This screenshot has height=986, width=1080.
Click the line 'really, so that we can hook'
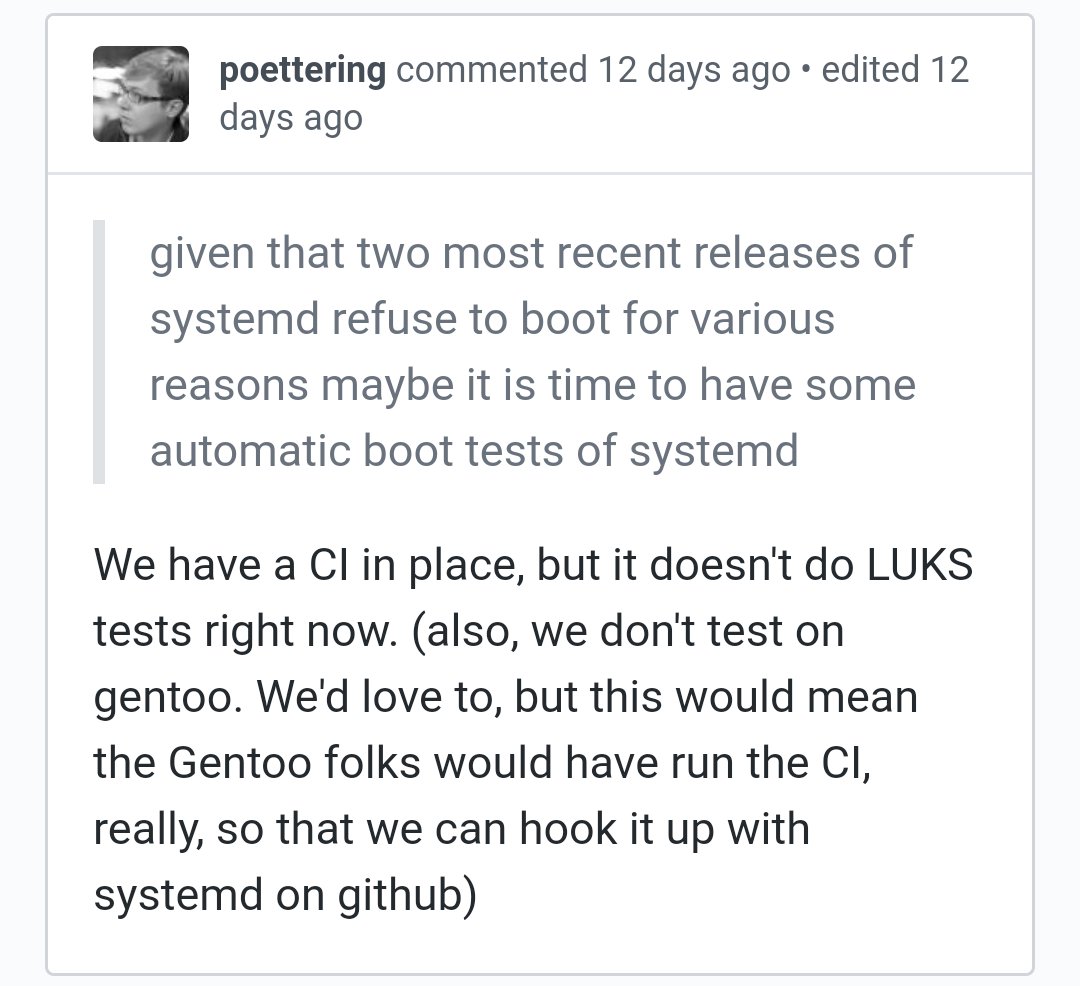pyautogui.click(x=450, y=830)
